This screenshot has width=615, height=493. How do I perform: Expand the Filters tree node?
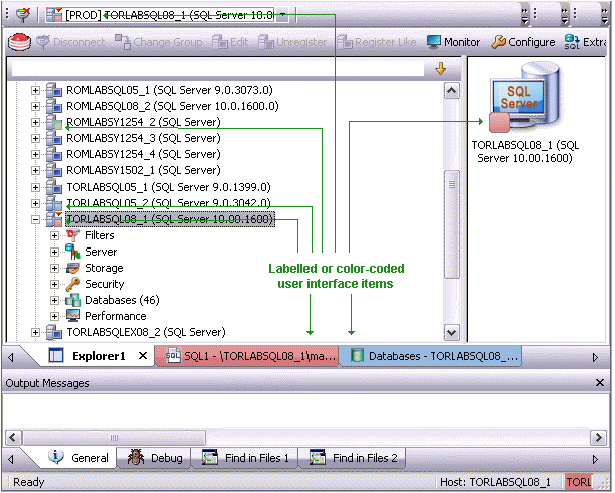point(55,235)
